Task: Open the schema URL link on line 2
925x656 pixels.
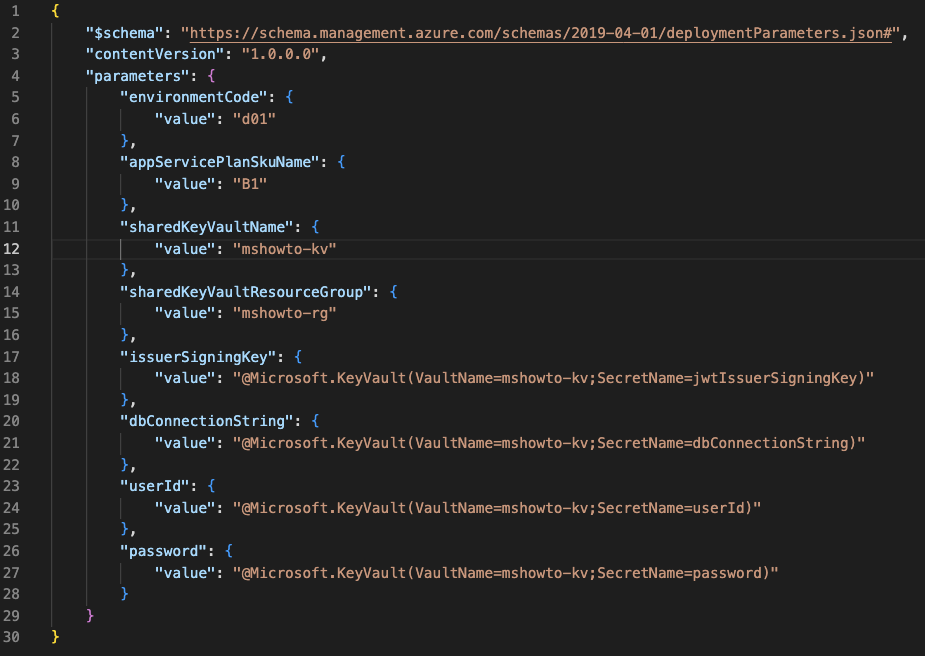Action: [x=540, y=33]
